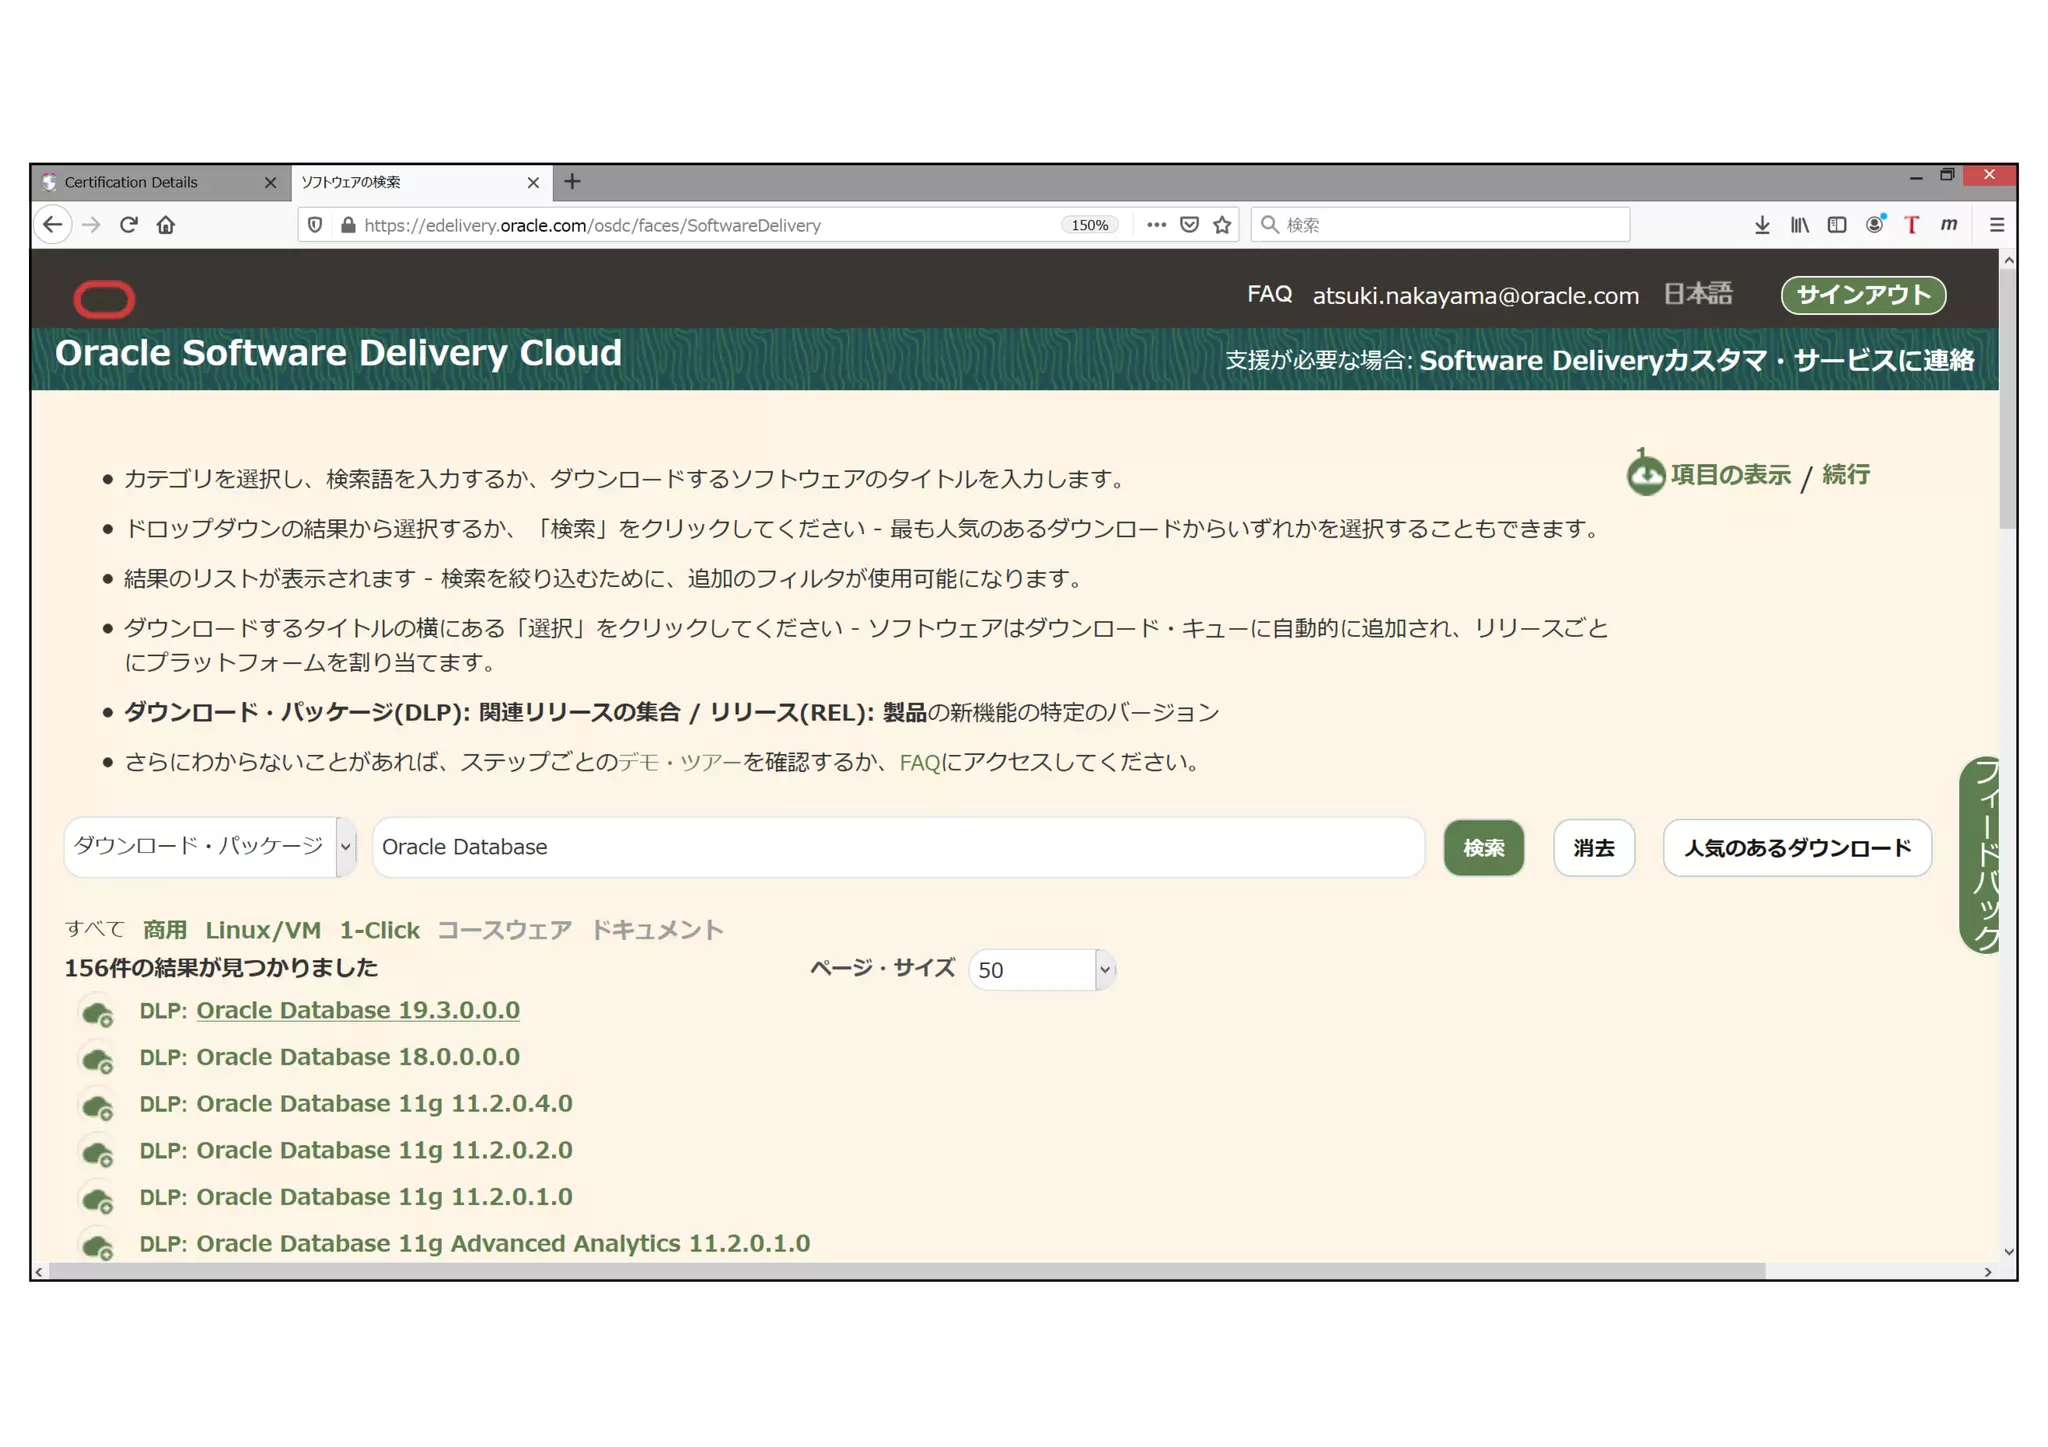Open the フィードバック feedback side tab
The image size is (2048, 1447).
[x=1981, y=855]
